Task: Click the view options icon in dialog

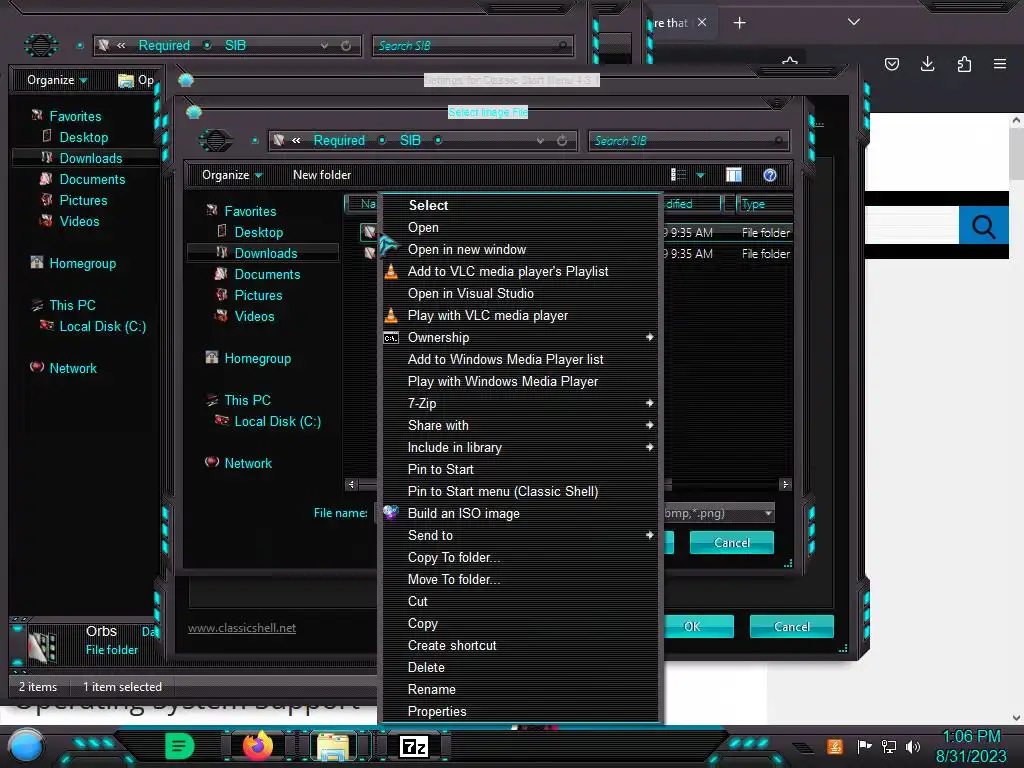Action: coord(679,175)
